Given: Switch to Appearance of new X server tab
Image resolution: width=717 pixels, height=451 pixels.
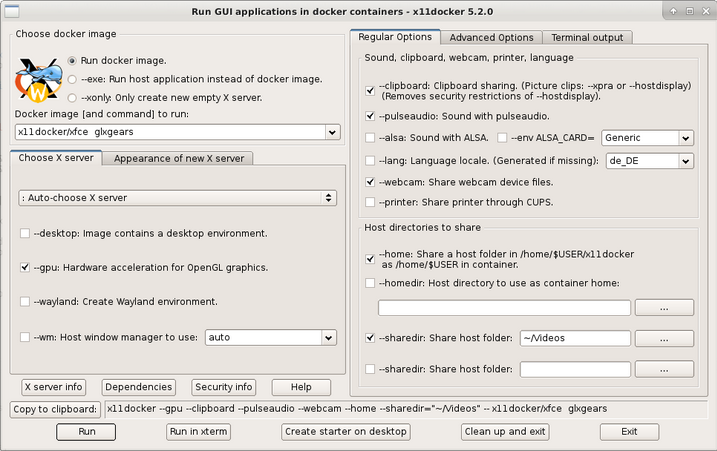Looking at the screenshot, I should pos(178,158).
